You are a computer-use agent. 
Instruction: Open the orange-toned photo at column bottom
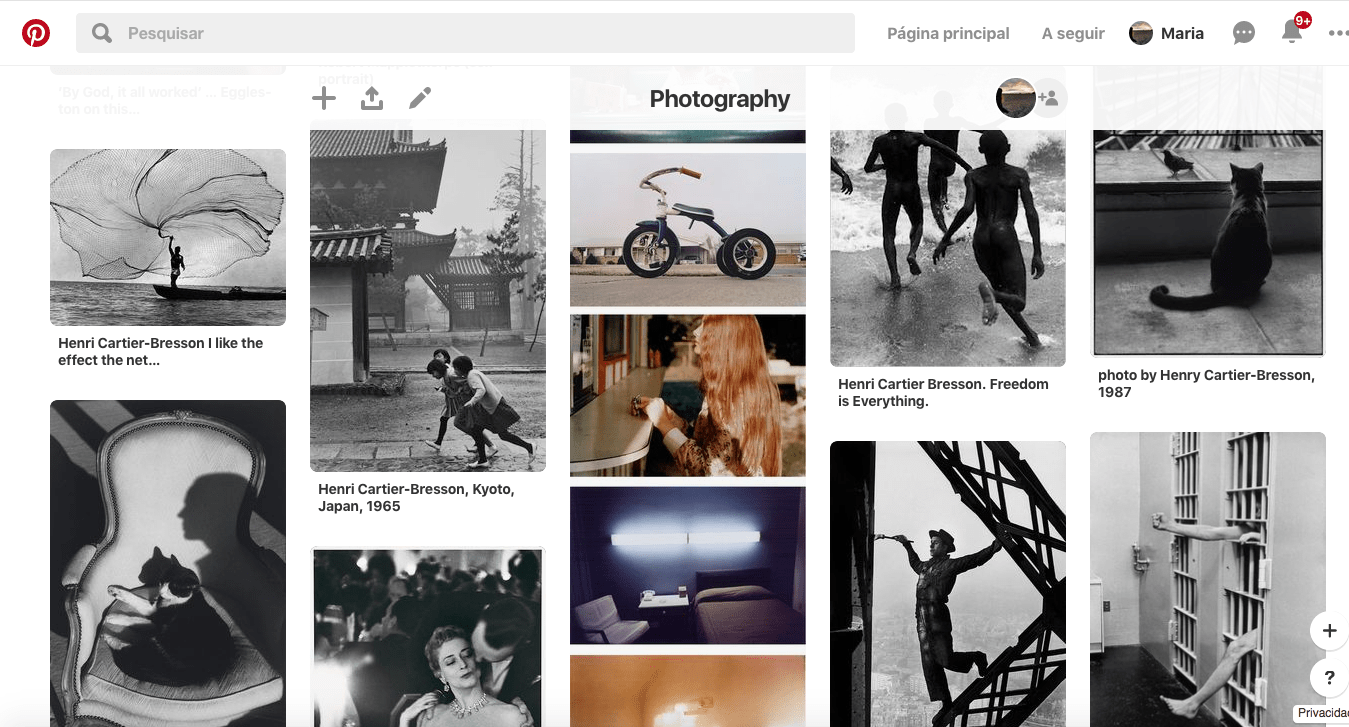coord(688,690)
